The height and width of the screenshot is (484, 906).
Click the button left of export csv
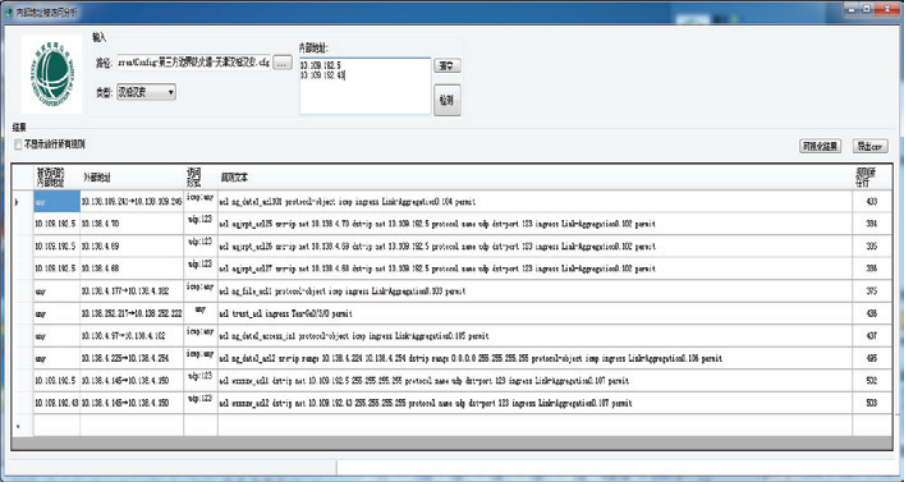820,146
